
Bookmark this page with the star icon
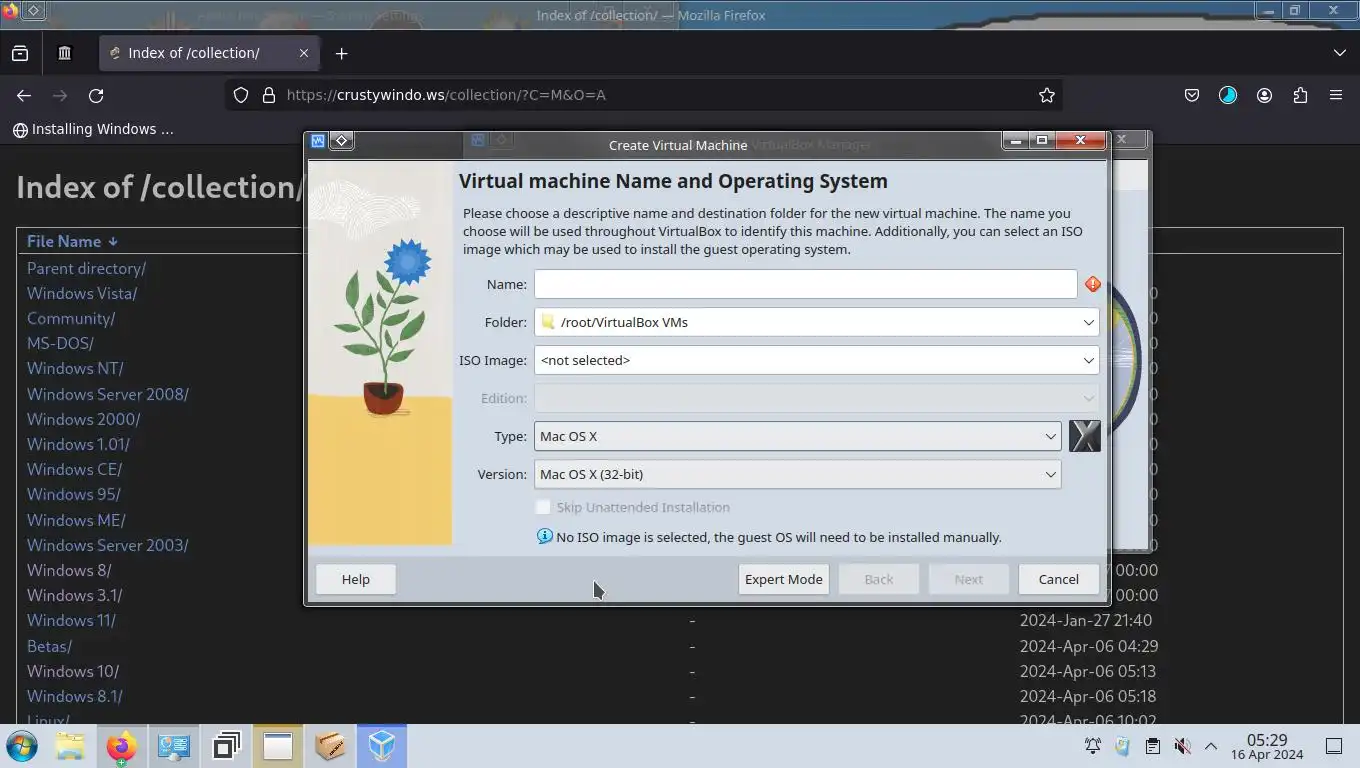click(x=1047, y=95)
